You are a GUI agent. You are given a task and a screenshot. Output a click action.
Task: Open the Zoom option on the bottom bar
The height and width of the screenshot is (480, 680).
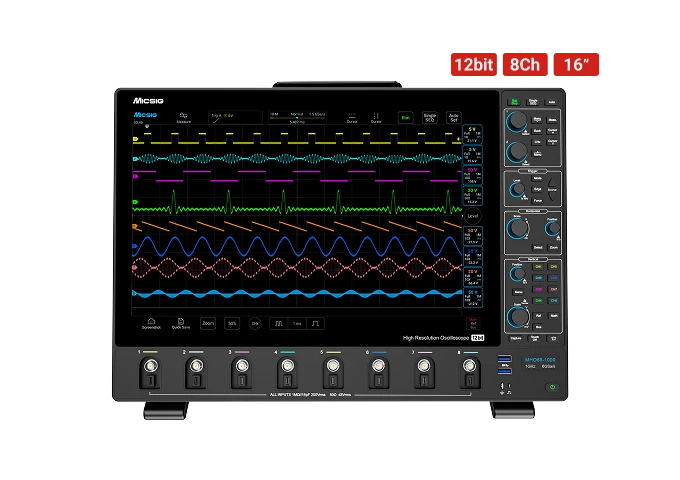pos(208,323)
